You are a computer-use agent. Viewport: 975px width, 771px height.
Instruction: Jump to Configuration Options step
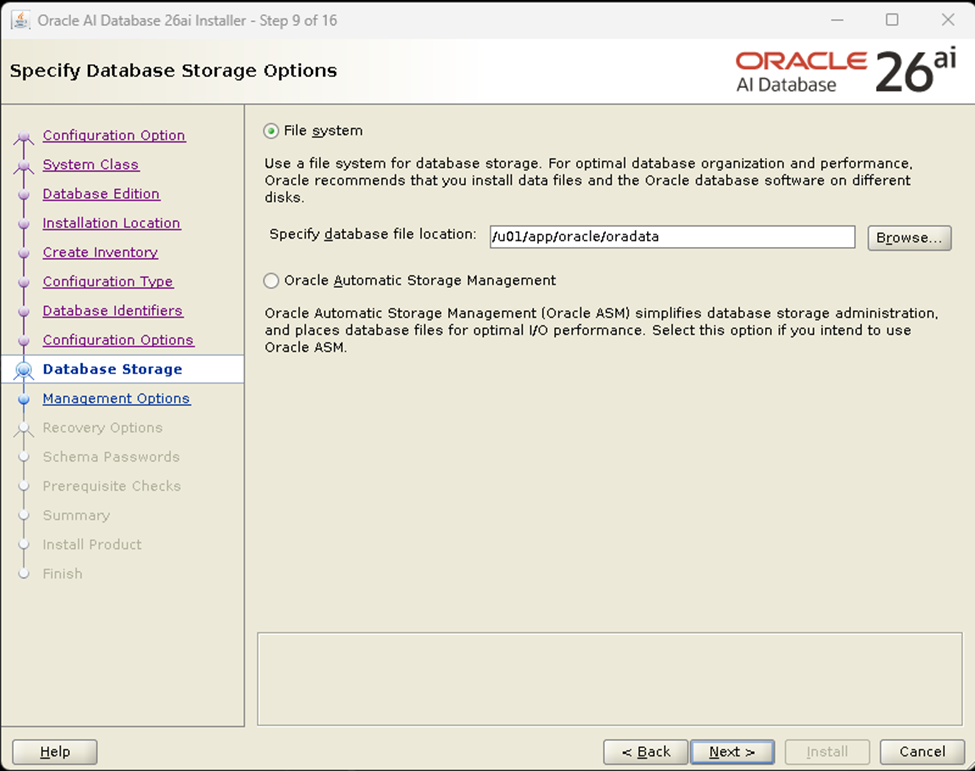pos(118,339)
